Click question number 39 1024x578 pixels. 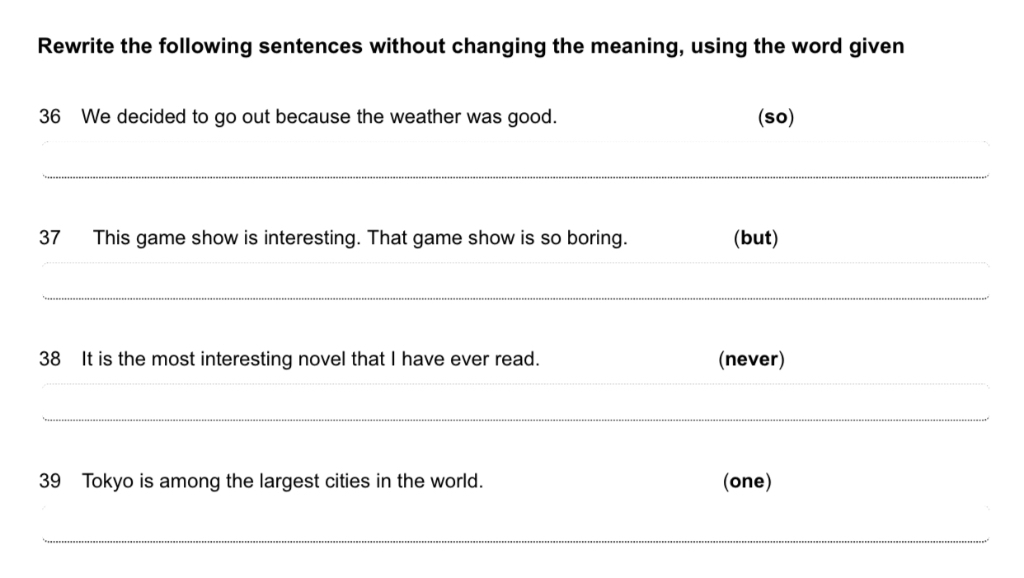(x=50, y=481)
